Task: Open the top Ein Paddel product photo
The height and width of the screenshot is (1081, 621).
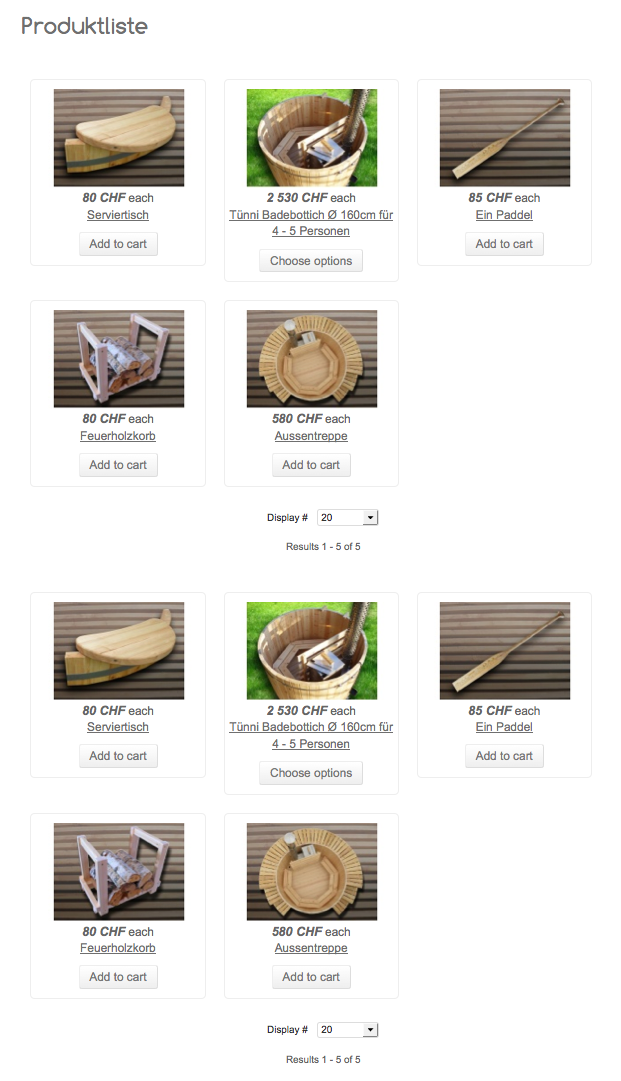Action: point(505,137)
